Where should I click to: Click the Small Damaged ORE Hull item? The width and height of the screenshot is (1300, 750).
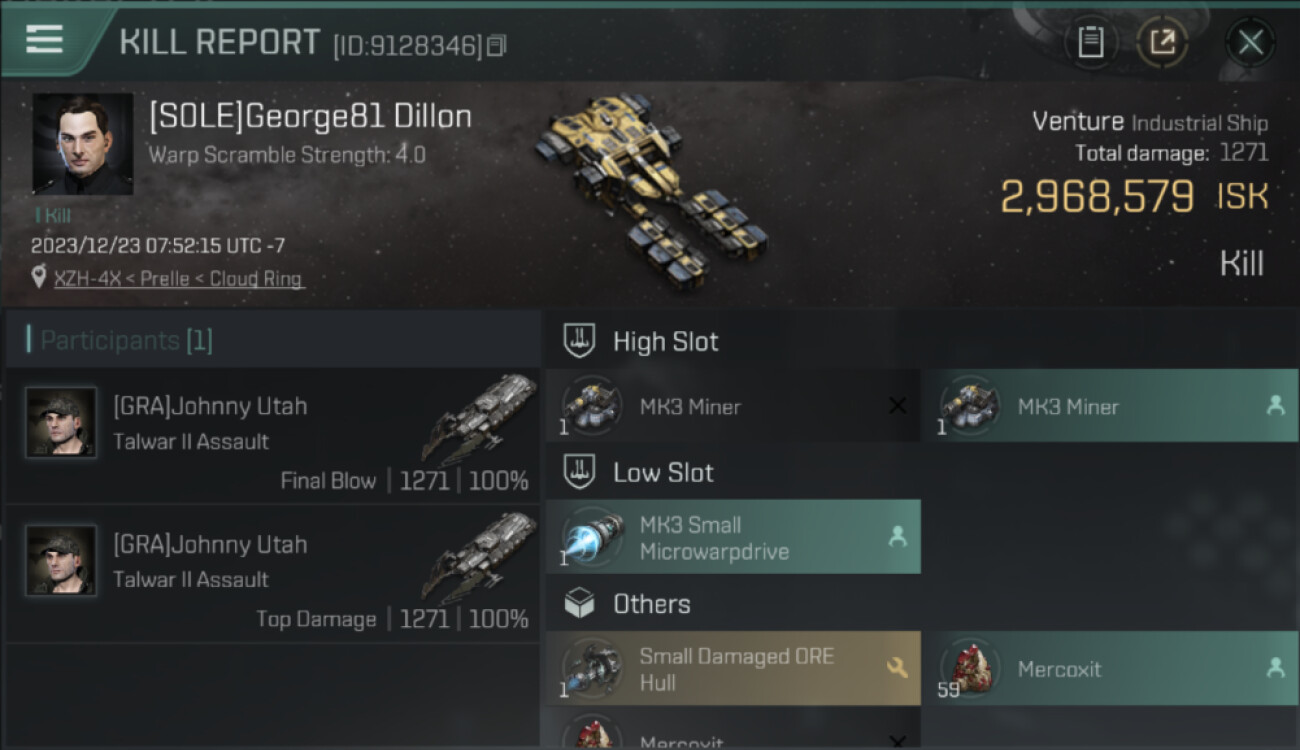[733, 669]
